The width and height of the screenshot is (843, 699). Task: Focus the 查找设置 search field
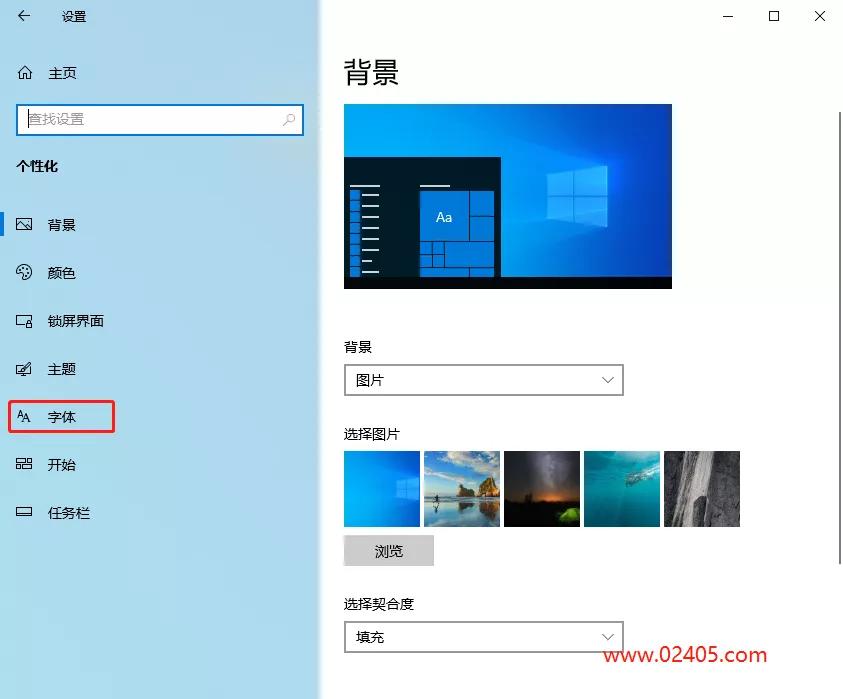pyautogui.click(x=160, y=119)
